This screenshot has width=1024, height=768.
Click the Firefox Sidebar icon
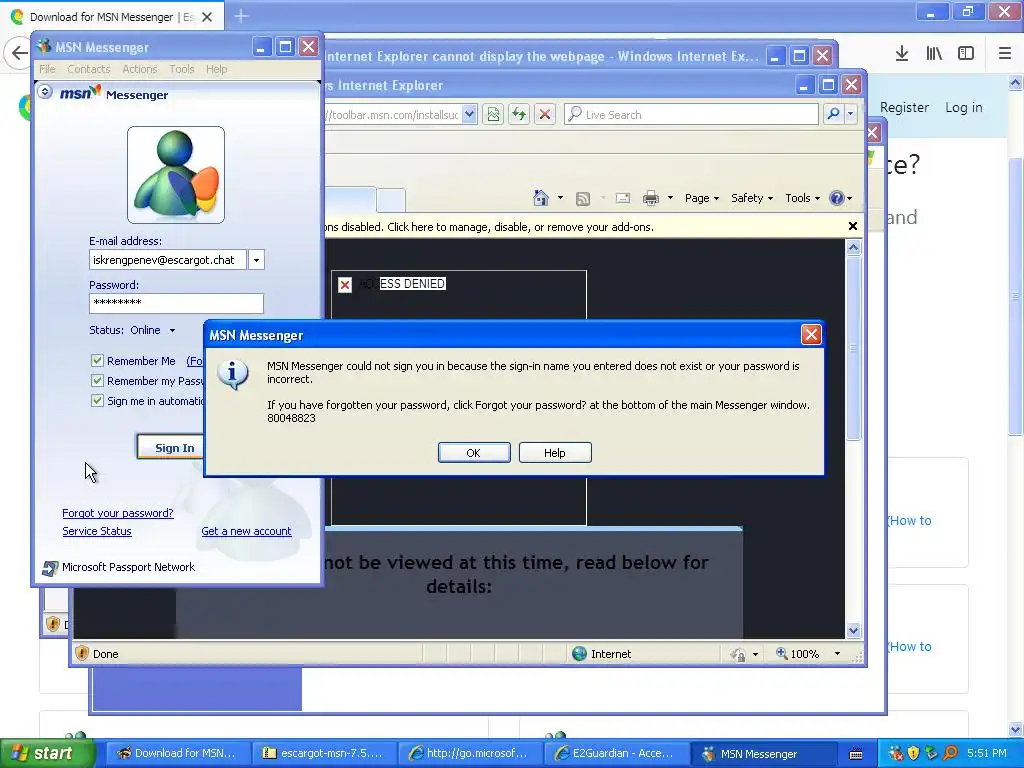(966, 54)
